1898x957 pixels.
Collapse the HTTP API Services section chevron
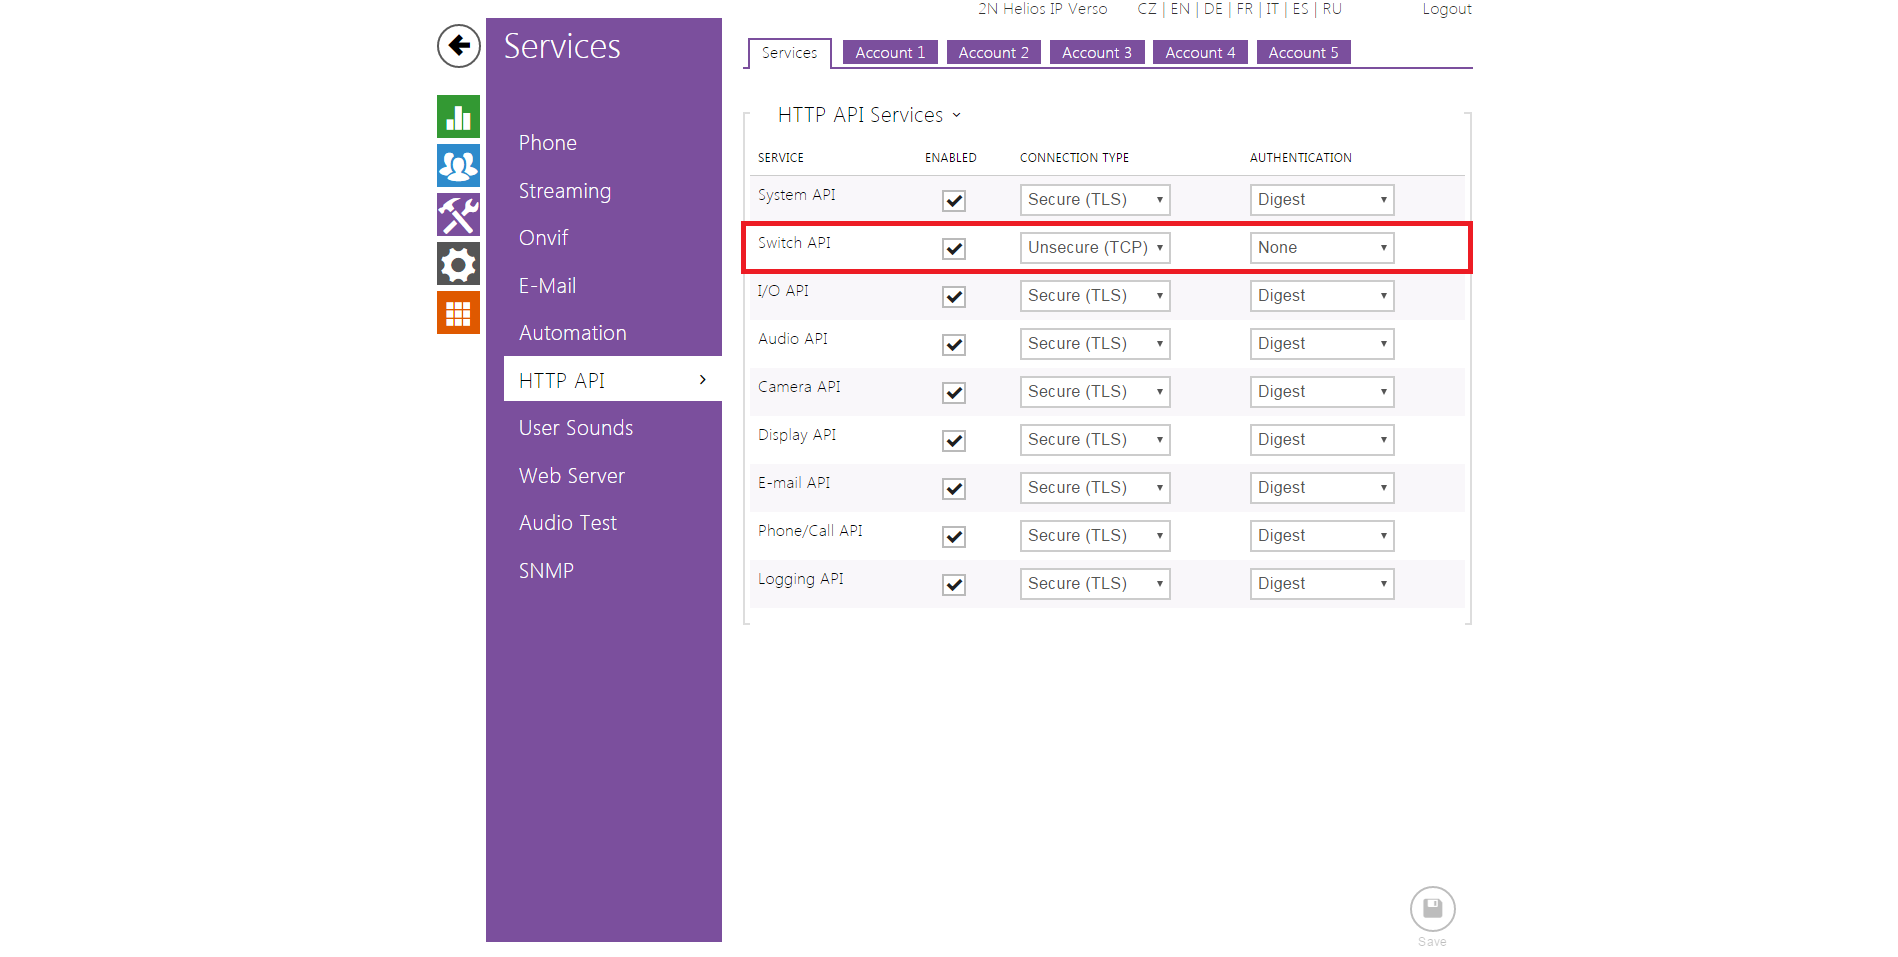957,116
